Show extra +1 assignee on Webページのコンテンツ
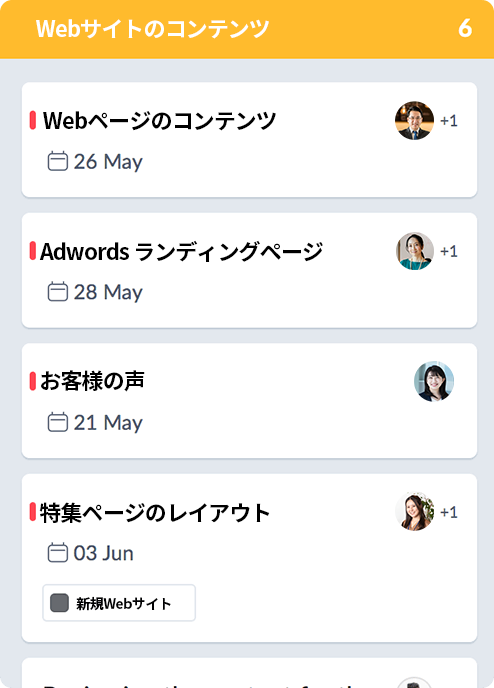This screenshot has width=494, height=688. 449,121
